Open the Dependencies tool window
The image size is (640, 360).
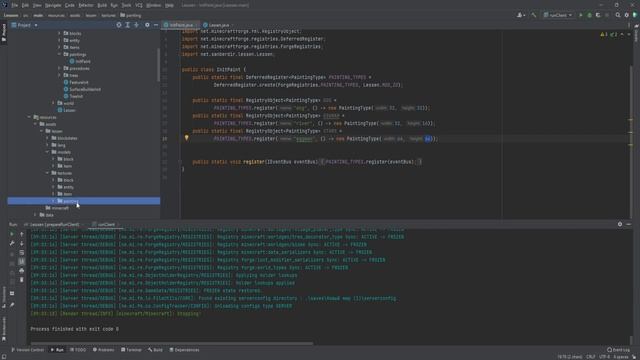pyautogui.click(x=184, y=350)
